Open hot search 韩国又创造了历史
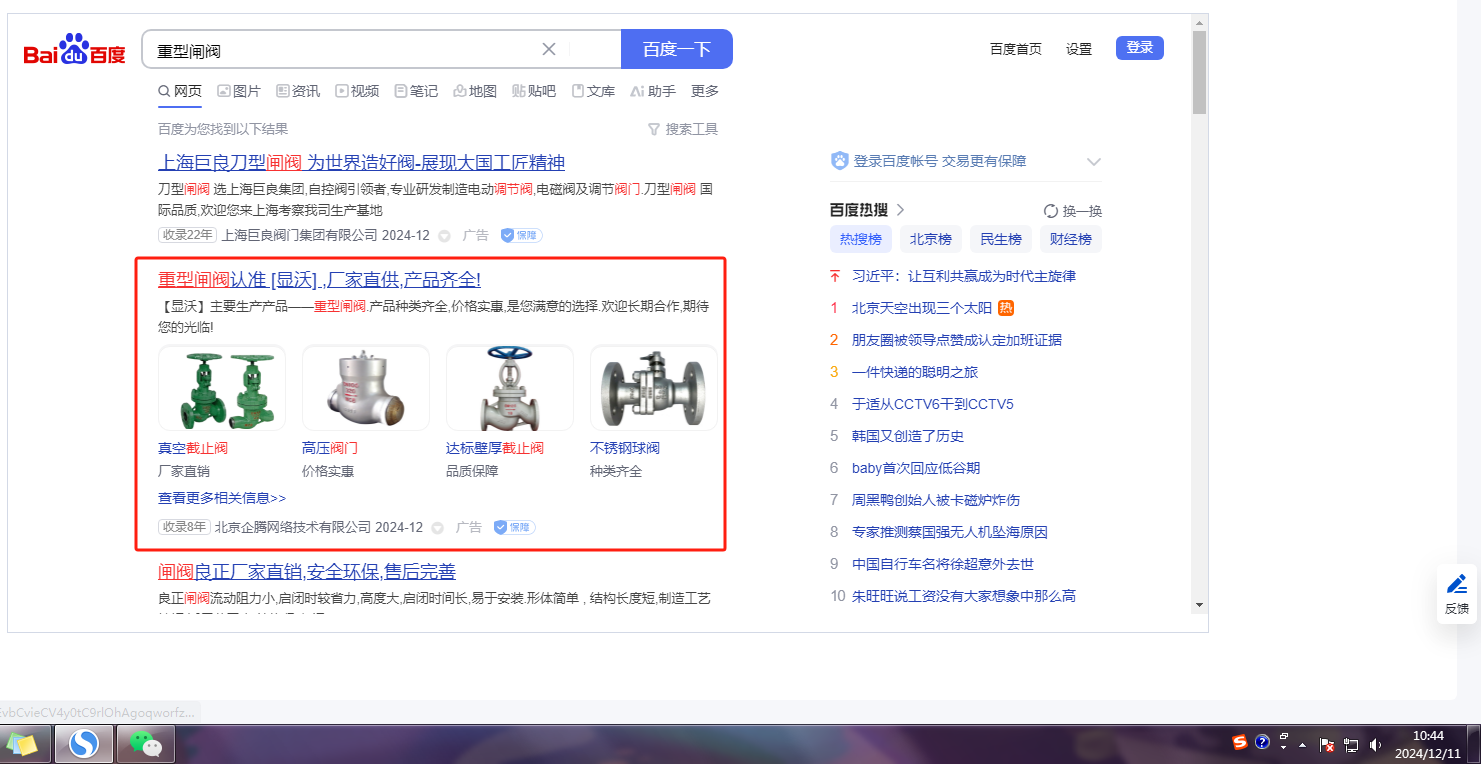 908,436
